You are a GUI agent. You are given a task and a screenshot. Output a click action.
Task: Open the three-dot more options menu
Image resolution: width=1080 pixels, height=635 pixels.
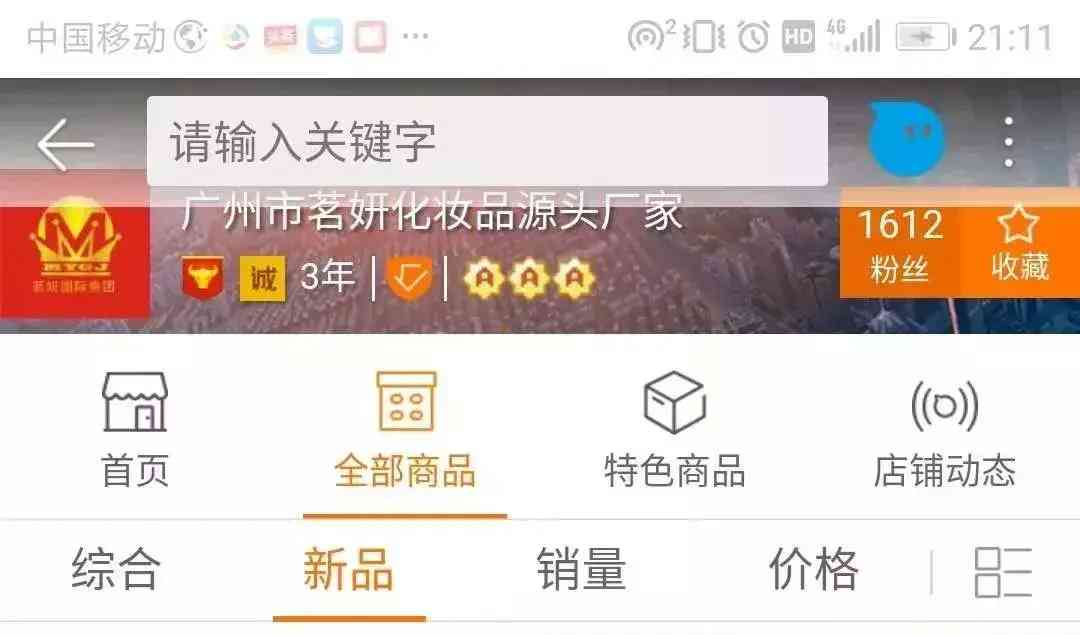(x=1008, y=142)
